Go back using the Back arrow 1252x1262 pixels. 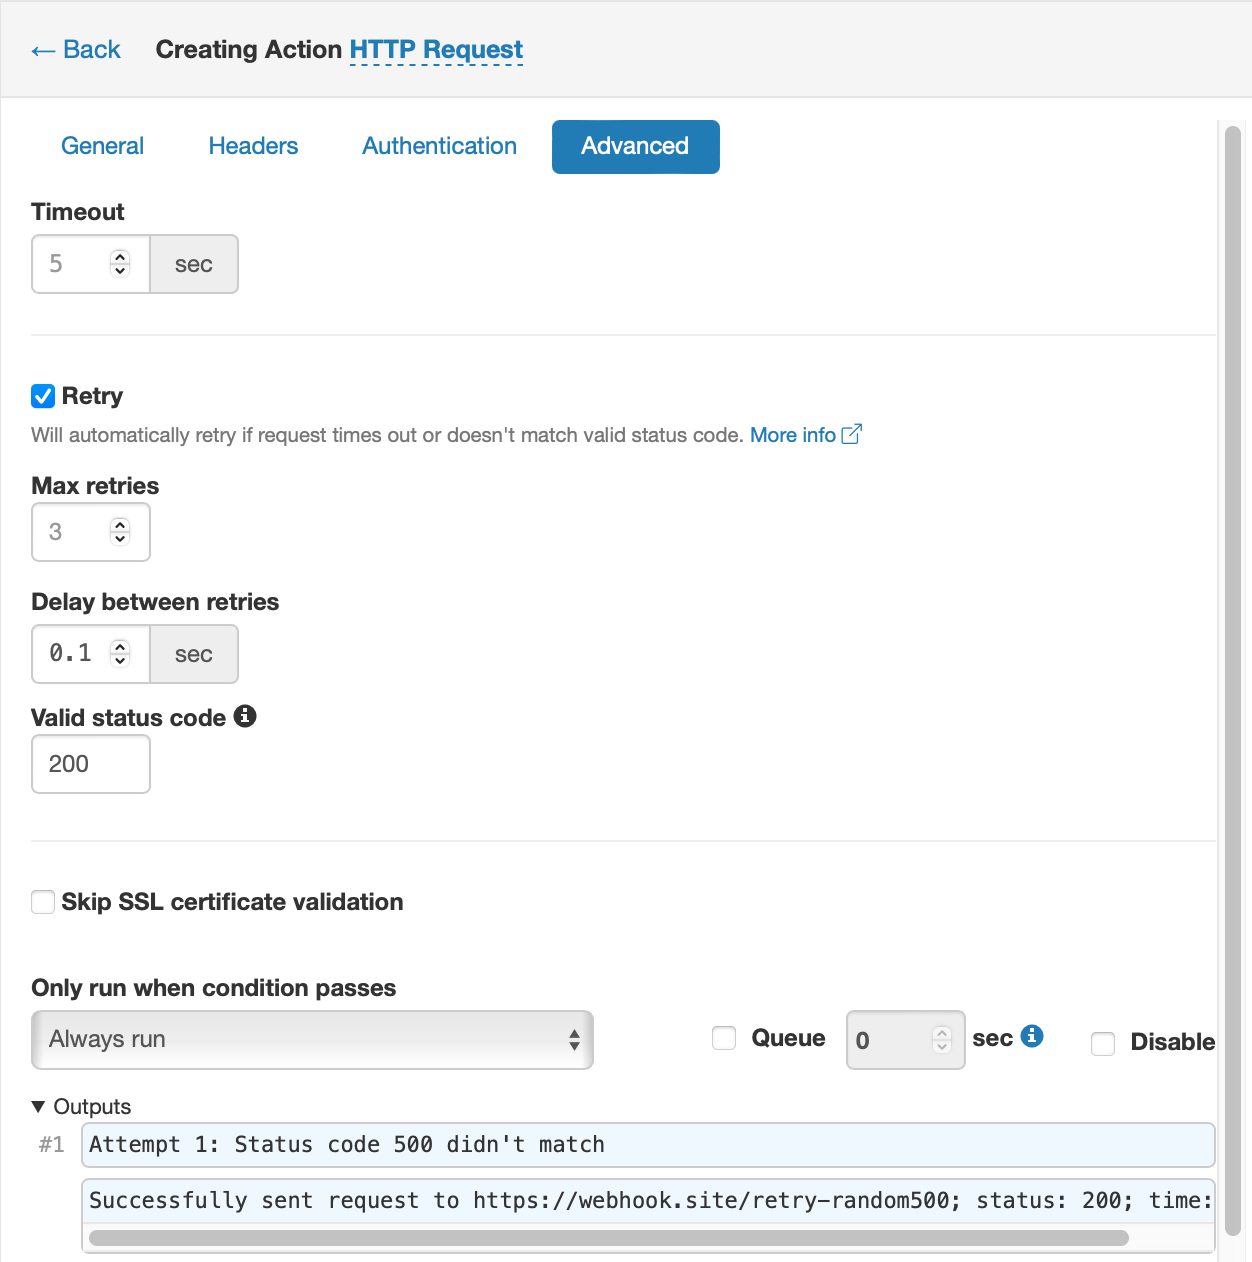pos(76,49)
